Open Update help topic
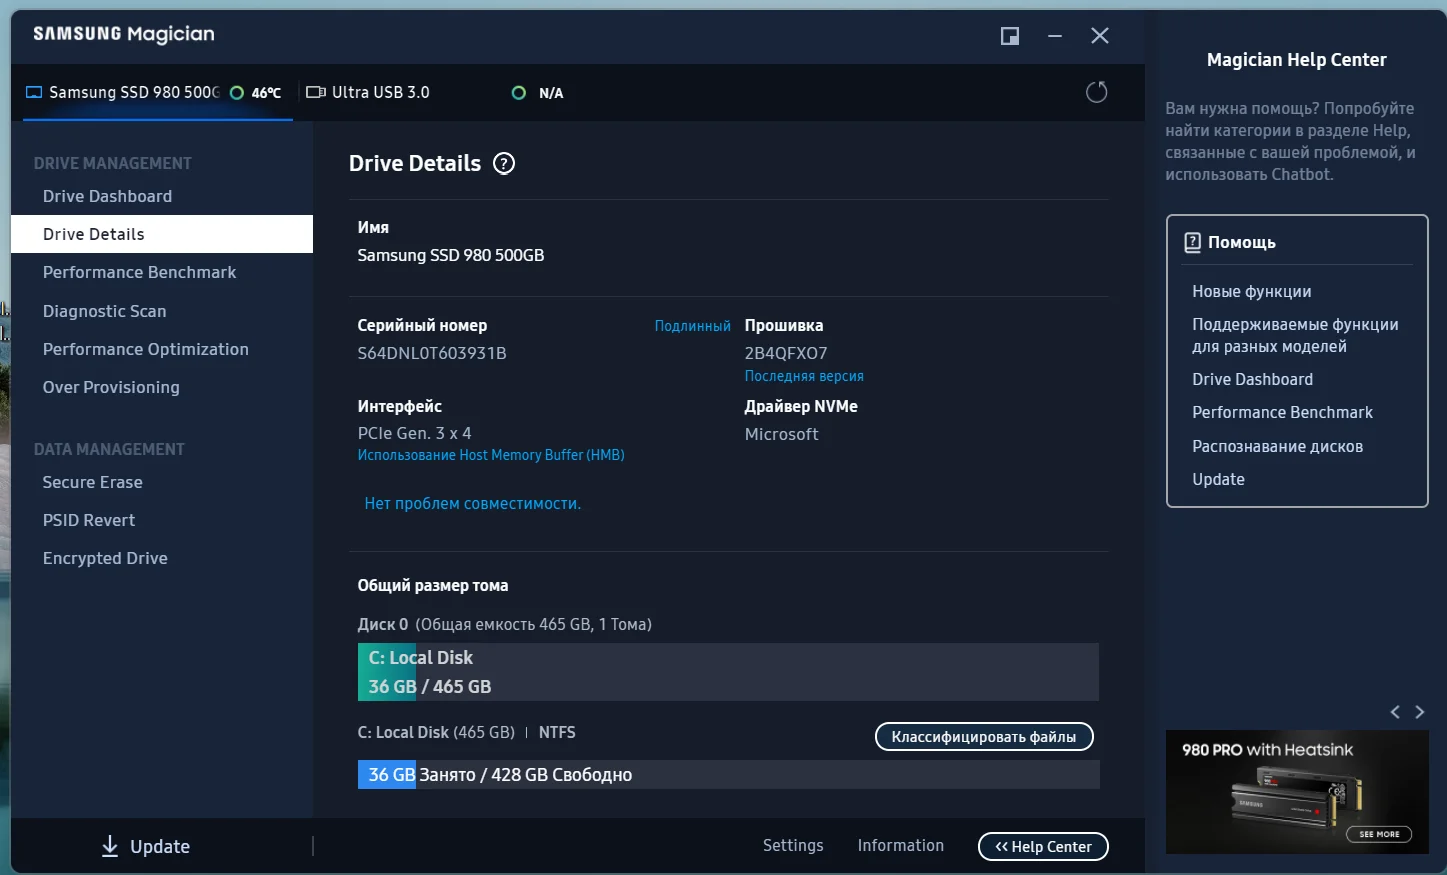This screenshot has width=1447, height=875. [1218, 479]
